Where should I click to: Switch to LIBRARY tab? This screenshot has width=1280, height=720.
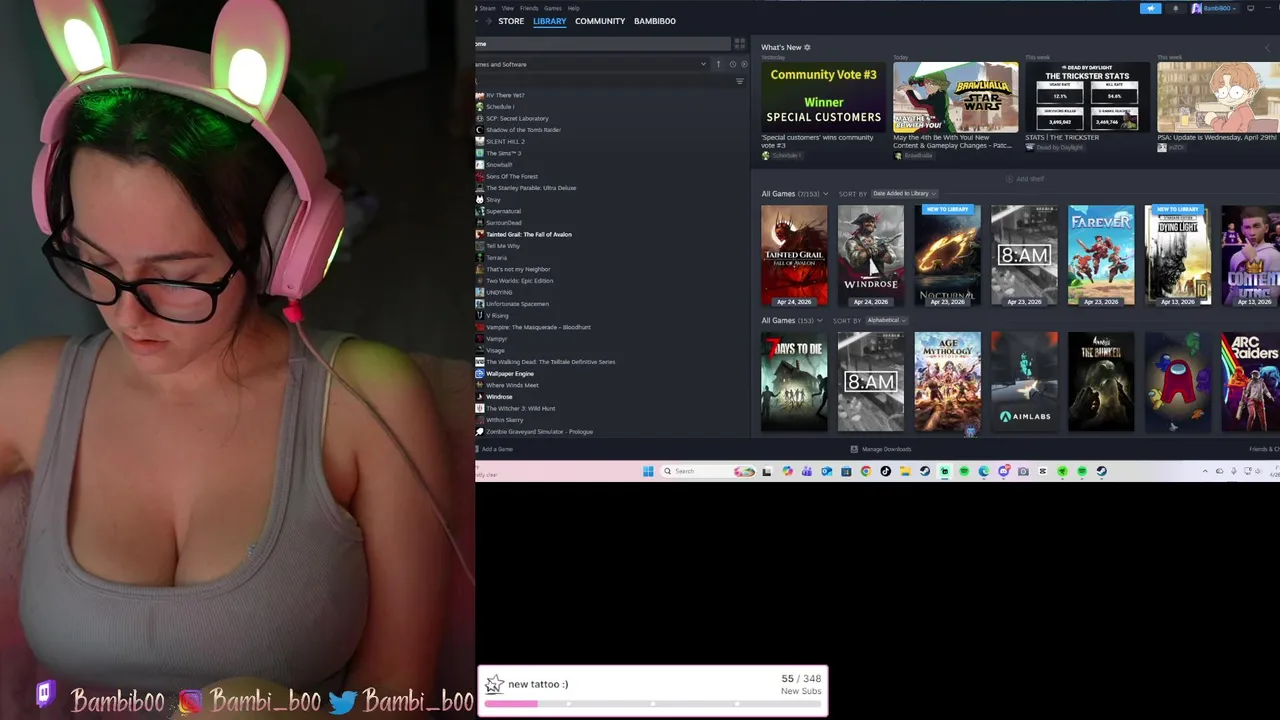(549, 21)
